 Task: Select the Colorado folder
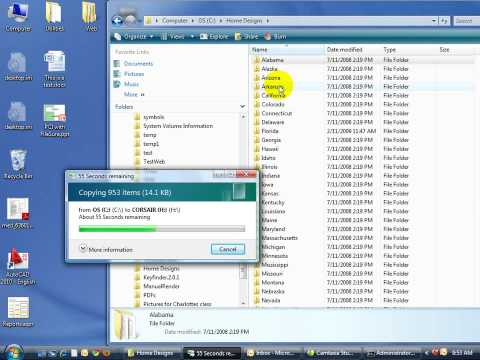click(x=273, y=104)
